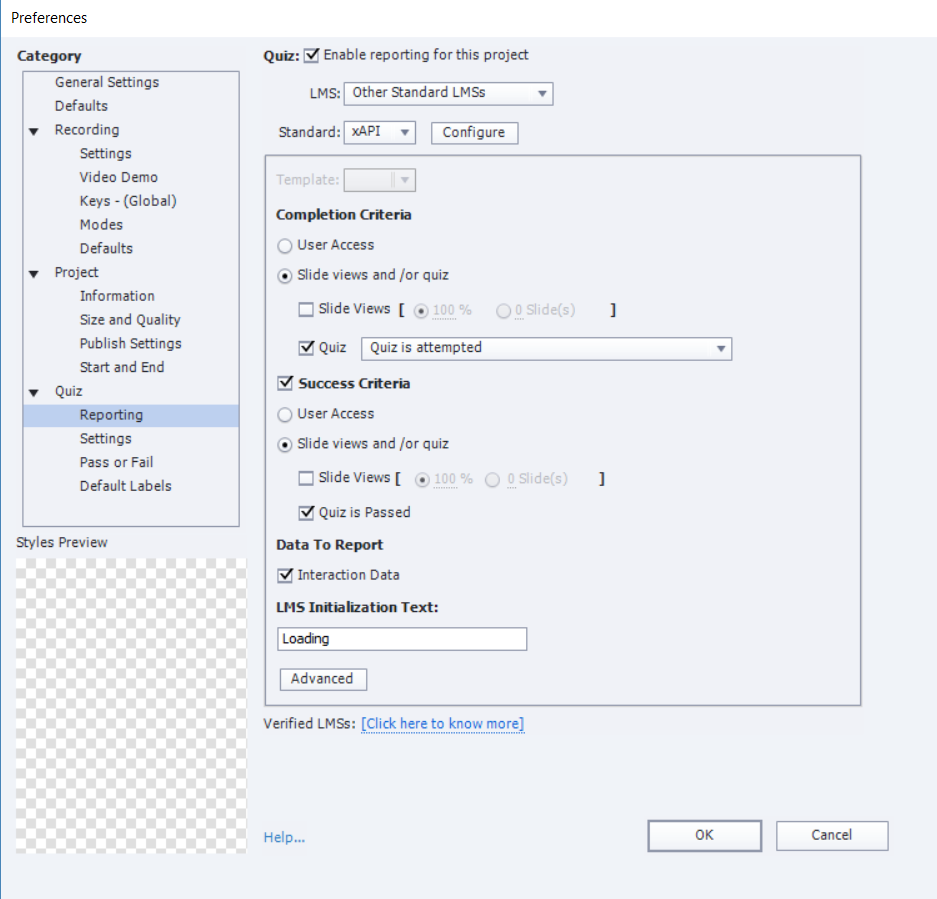Open Publish Settings
937x899 pixels.
[x=131, y=344]
